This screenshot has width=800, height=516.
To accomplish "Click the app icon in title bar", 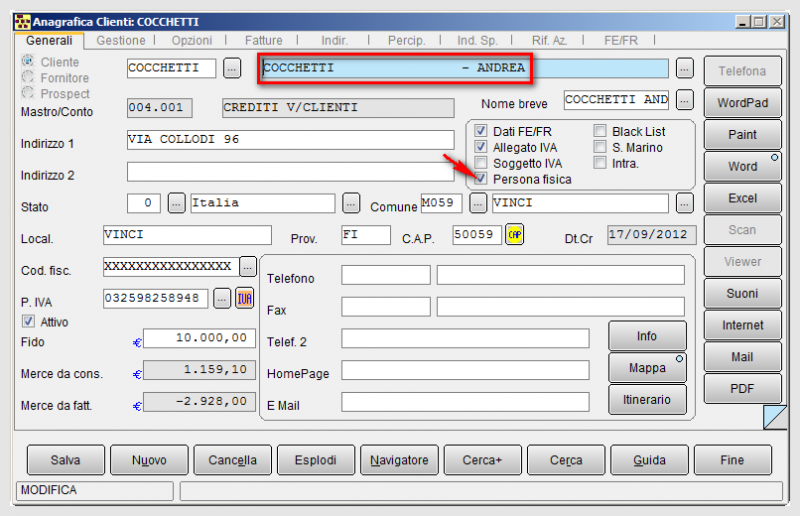I will (x=22, y=22).
